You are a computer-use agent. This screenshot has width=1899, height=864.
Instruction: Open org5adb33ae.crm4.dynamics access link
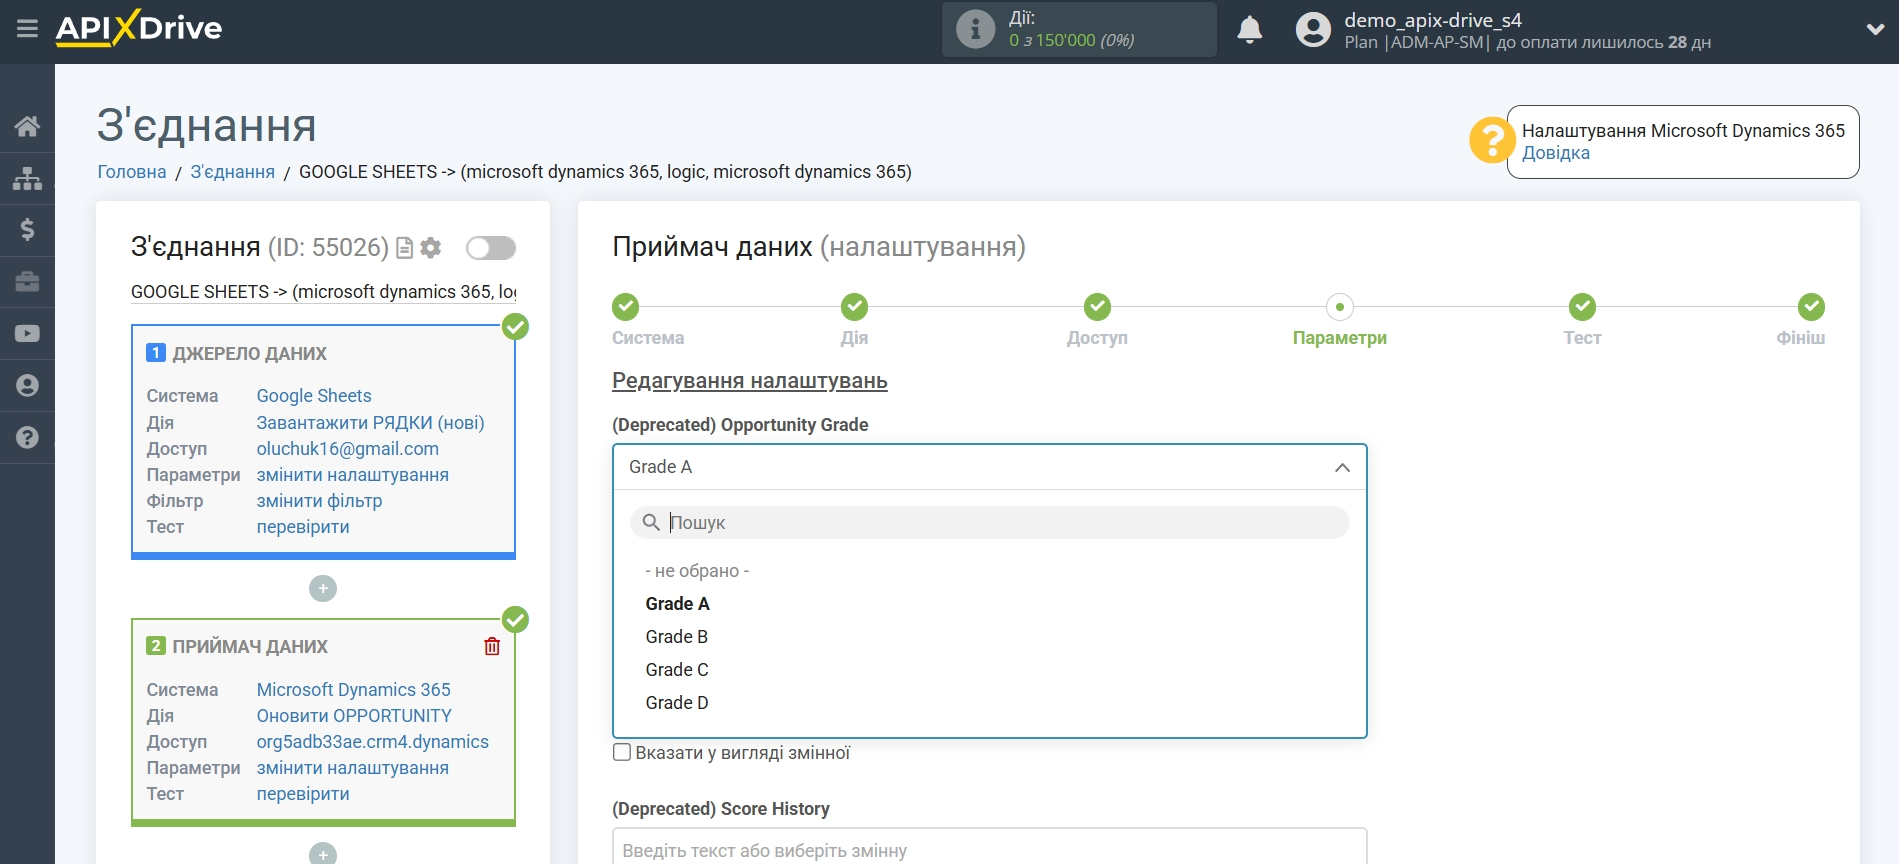(373, 742)
